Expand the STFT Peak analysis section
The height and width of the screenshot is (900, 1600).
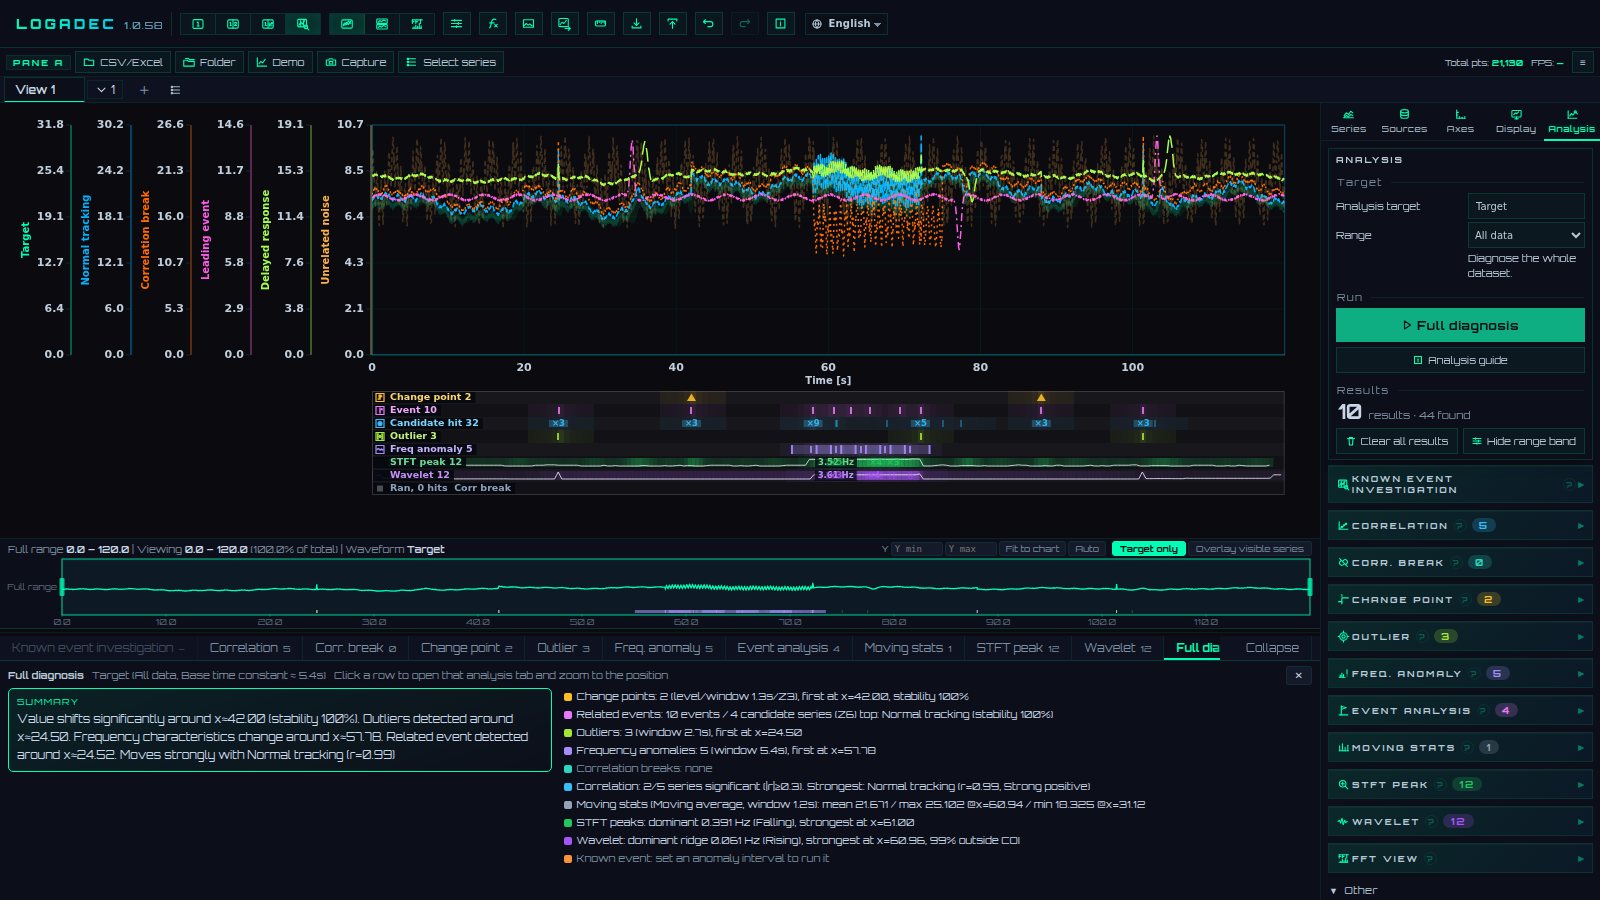coord(1460,784)
